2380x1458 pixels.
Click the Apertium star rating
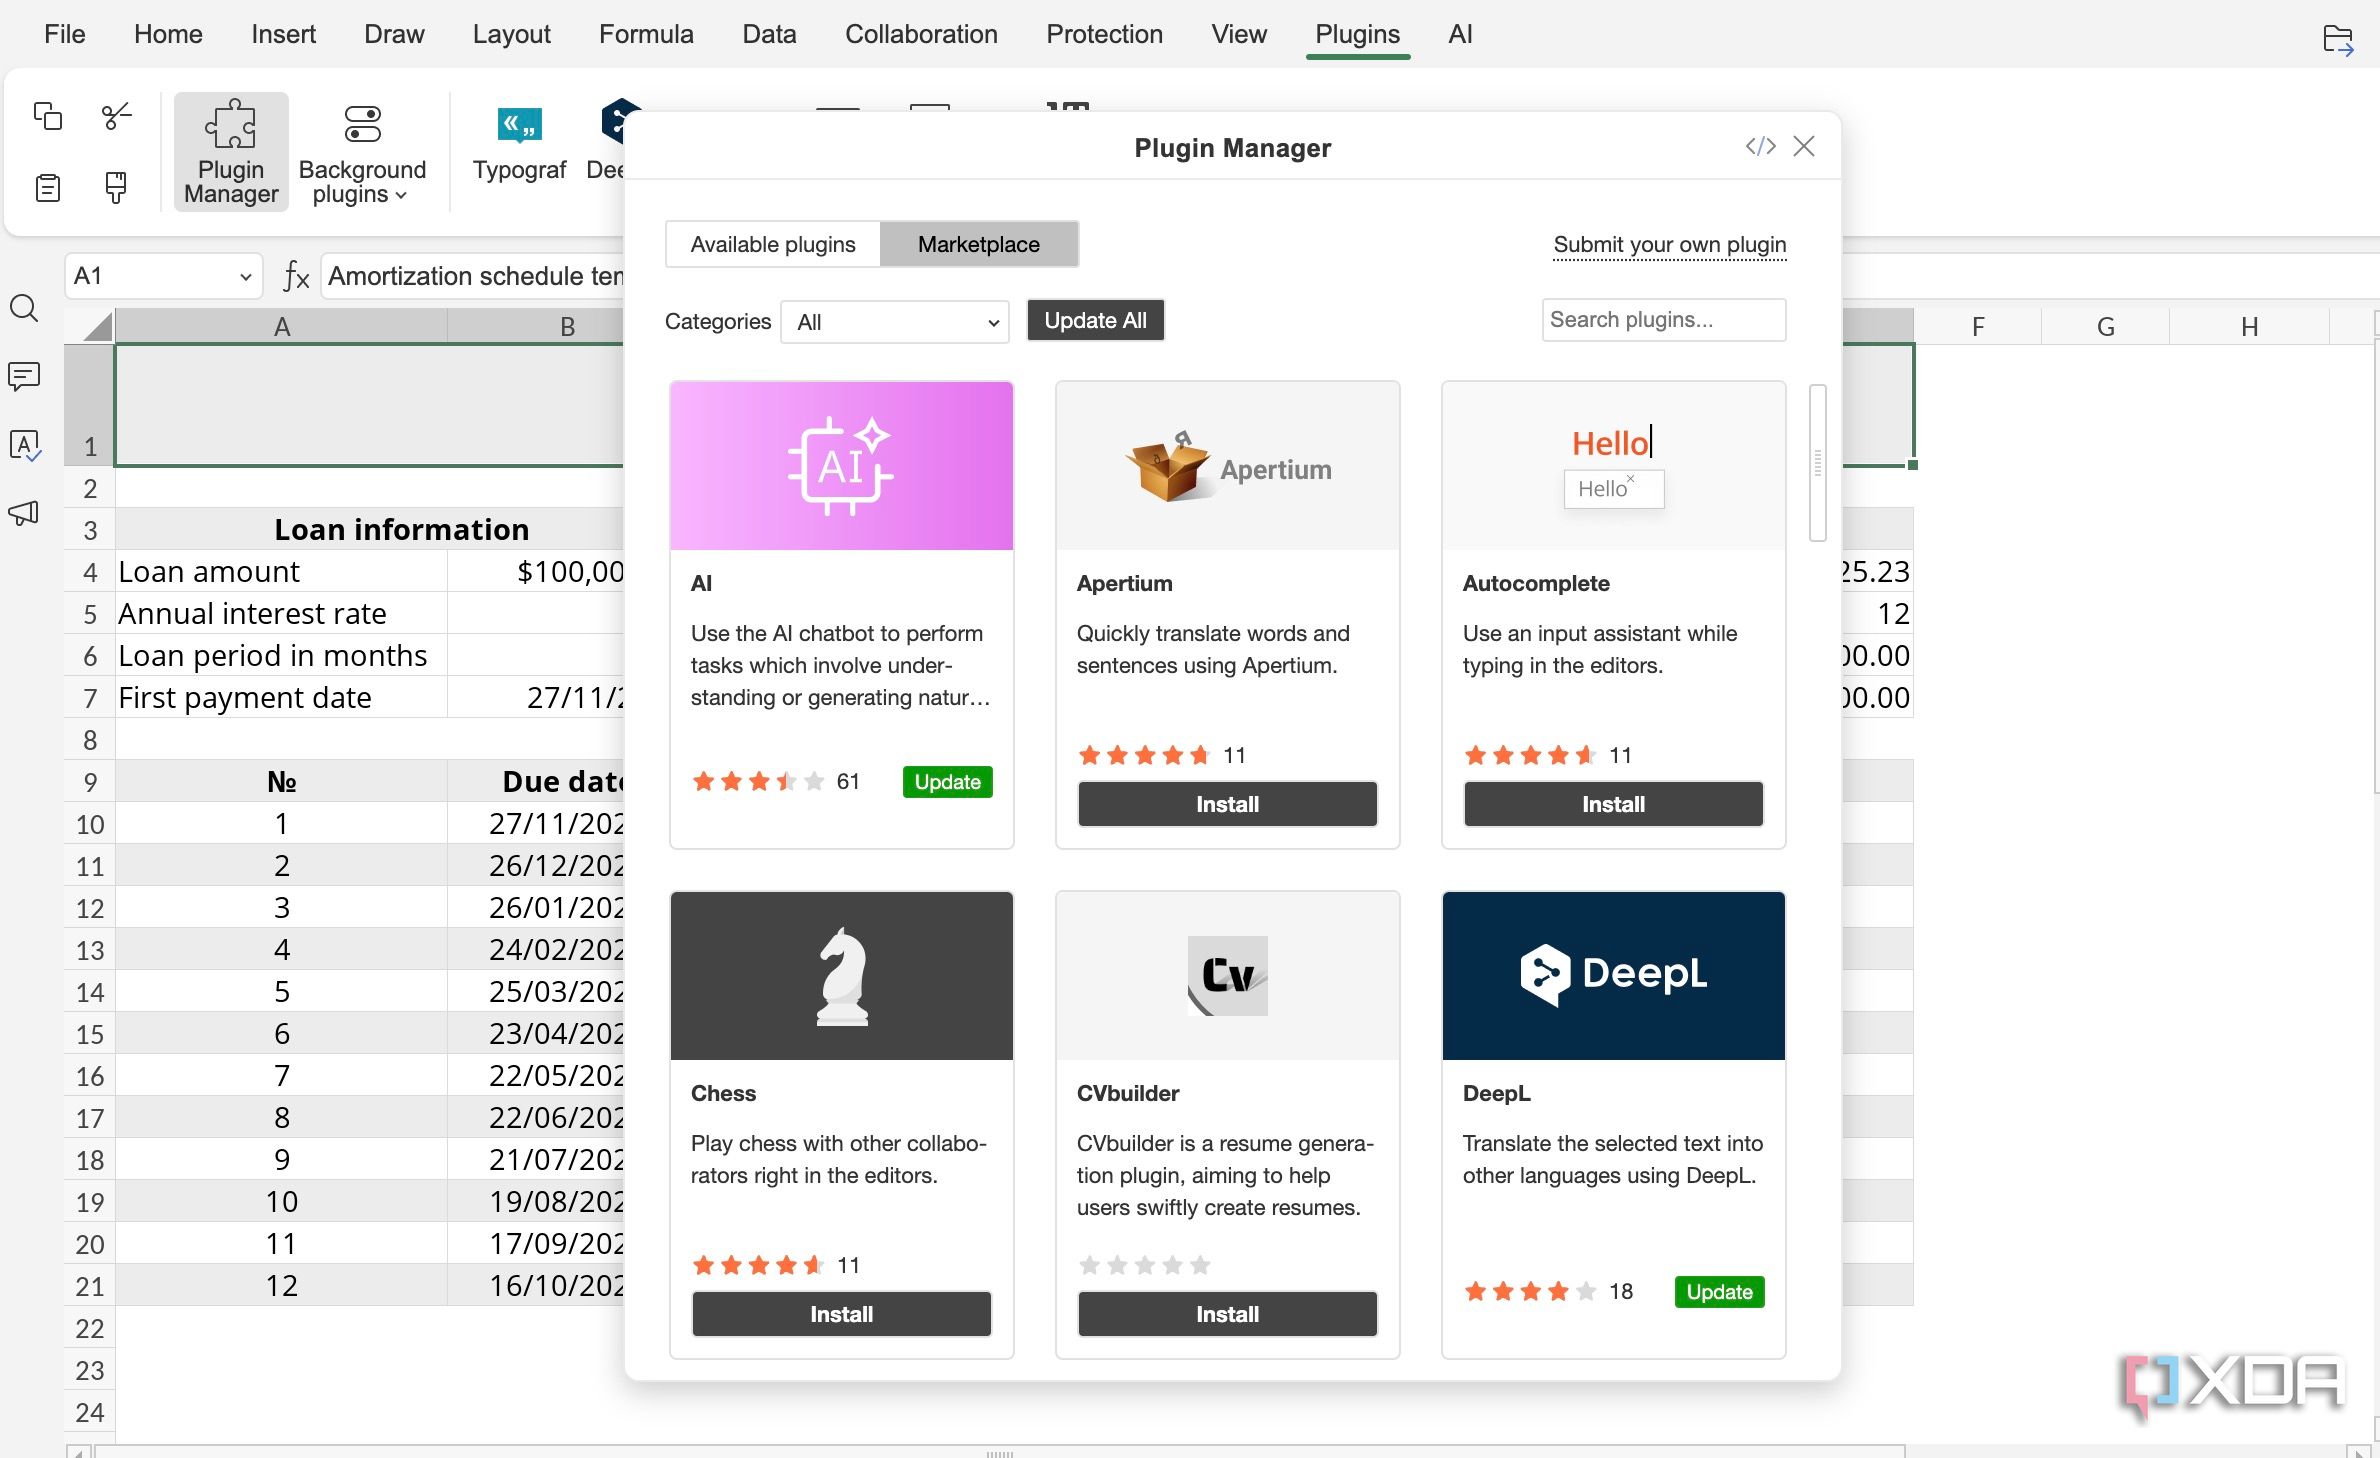pos(1145,755)
